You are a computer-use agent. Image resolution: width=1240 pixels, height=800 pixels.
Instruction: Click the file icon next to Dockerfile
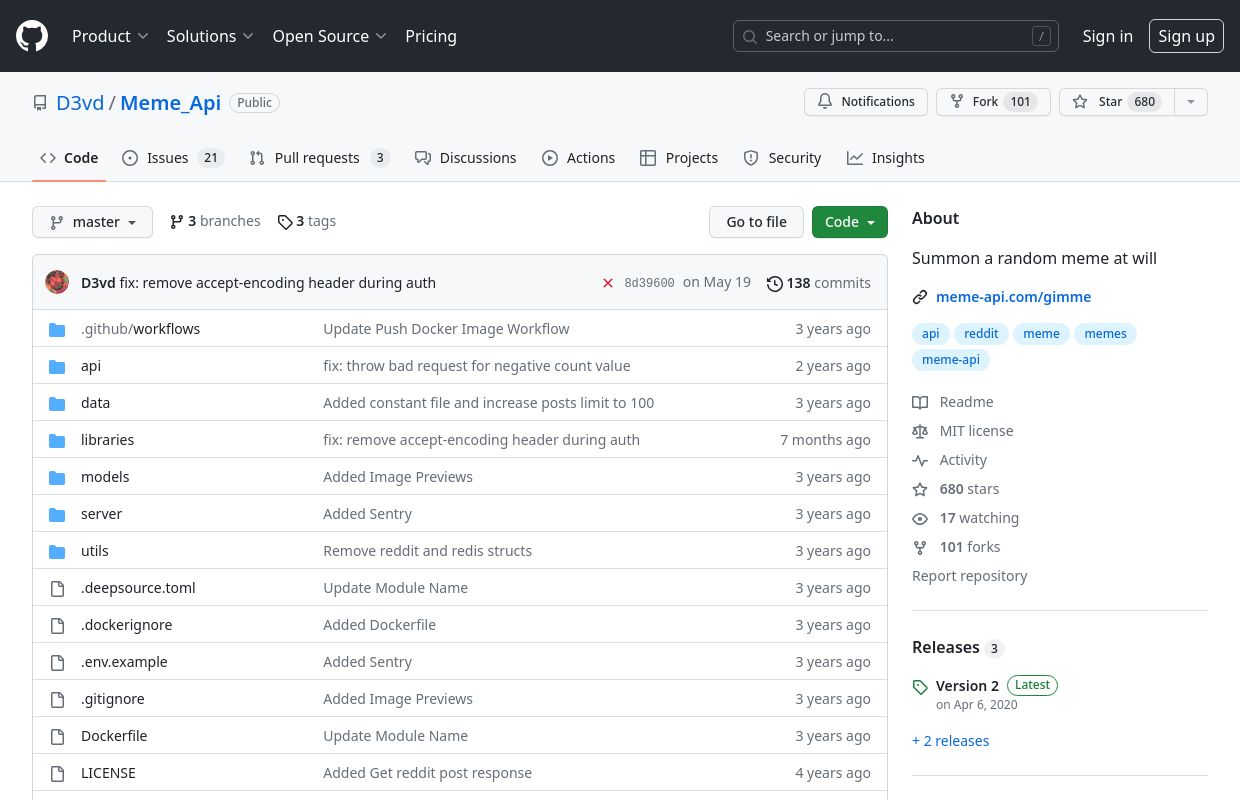coord(57,736)
